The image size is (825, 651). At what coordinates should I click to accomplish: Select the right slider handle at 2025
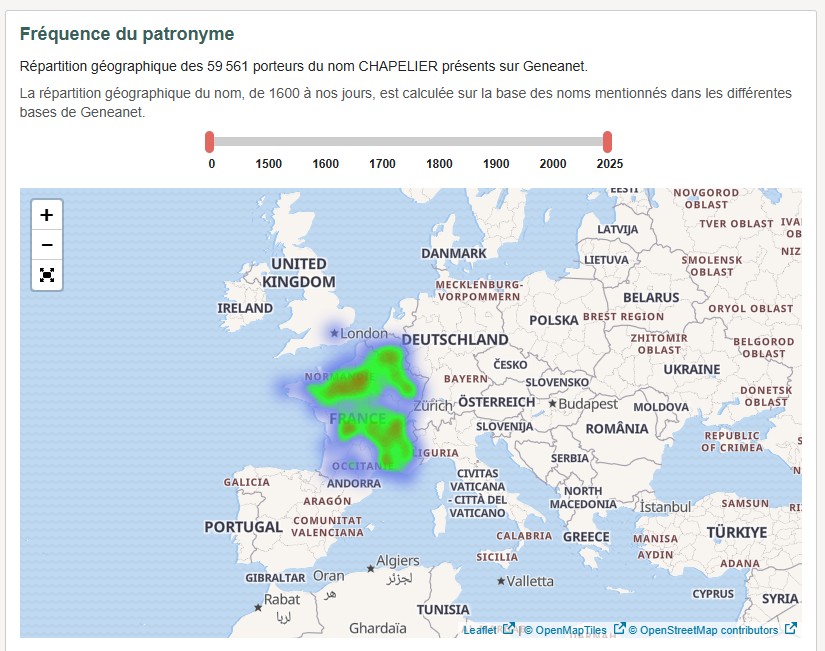(608, 141)
